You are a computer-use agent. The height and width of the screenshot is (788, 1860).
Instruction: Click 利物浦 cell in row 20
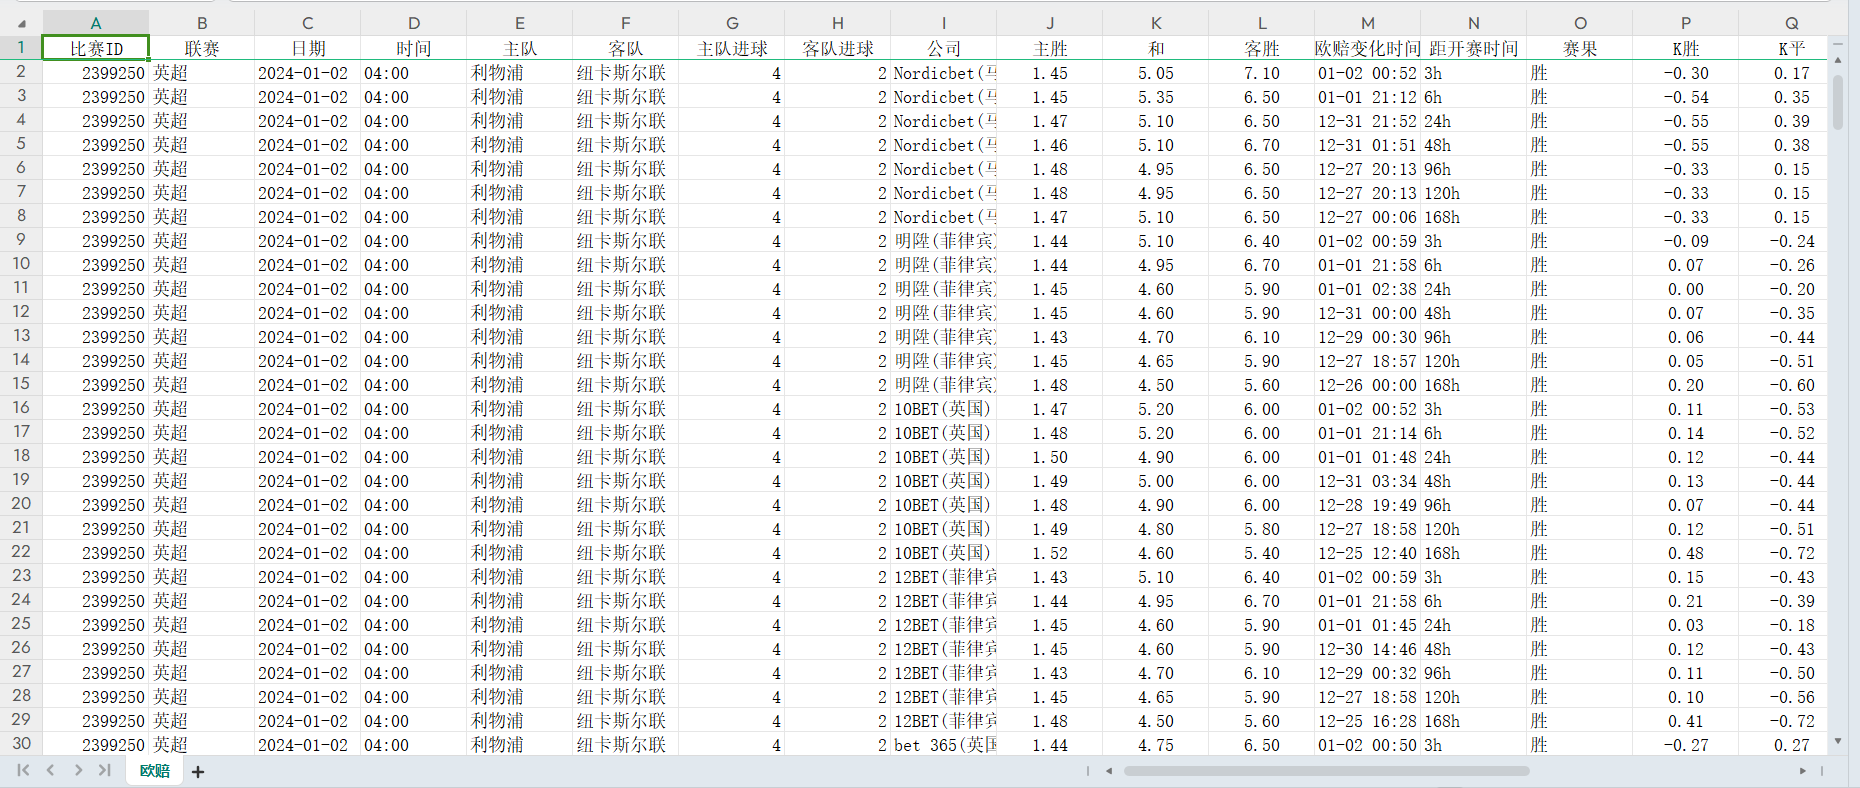click(520, 505)
